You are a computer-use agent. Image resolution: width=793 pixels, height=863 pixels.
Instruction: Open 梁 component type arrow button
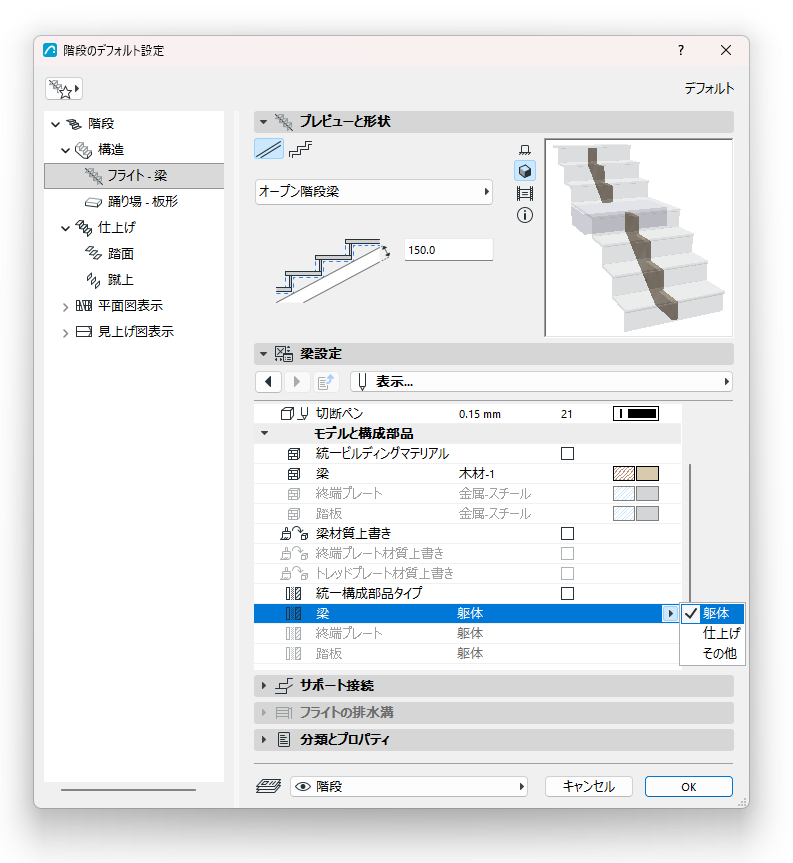(x=670, y=613)
